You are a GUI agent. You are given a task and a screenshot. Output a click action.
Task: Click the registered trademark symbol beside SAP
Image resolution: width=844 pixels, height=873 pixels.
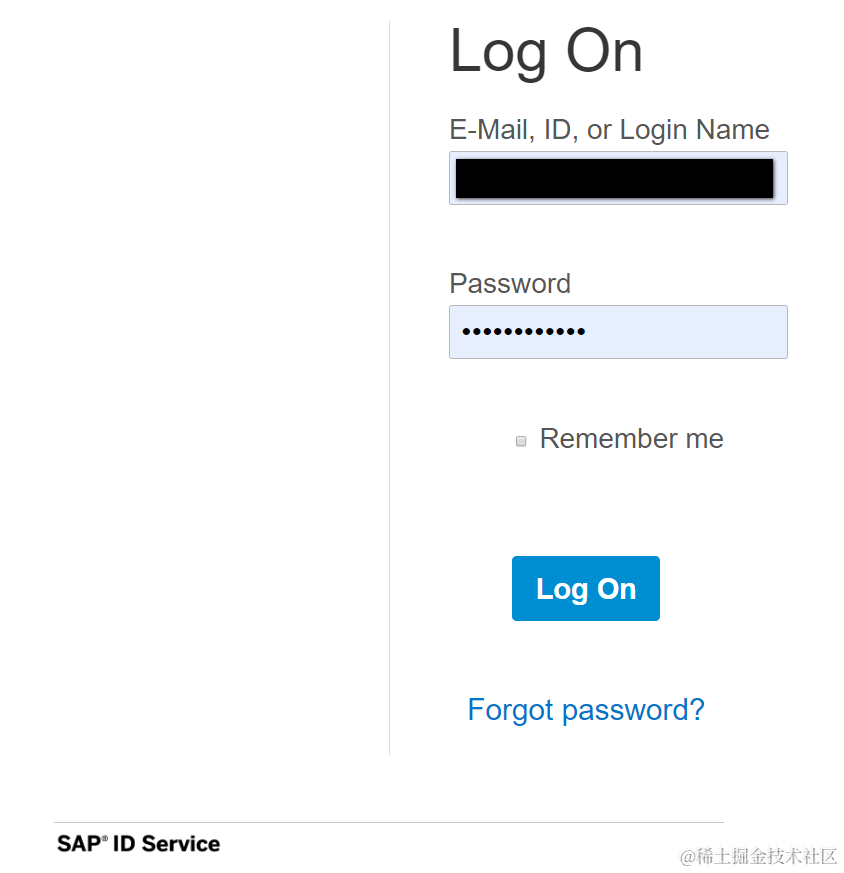coord(105,839)
